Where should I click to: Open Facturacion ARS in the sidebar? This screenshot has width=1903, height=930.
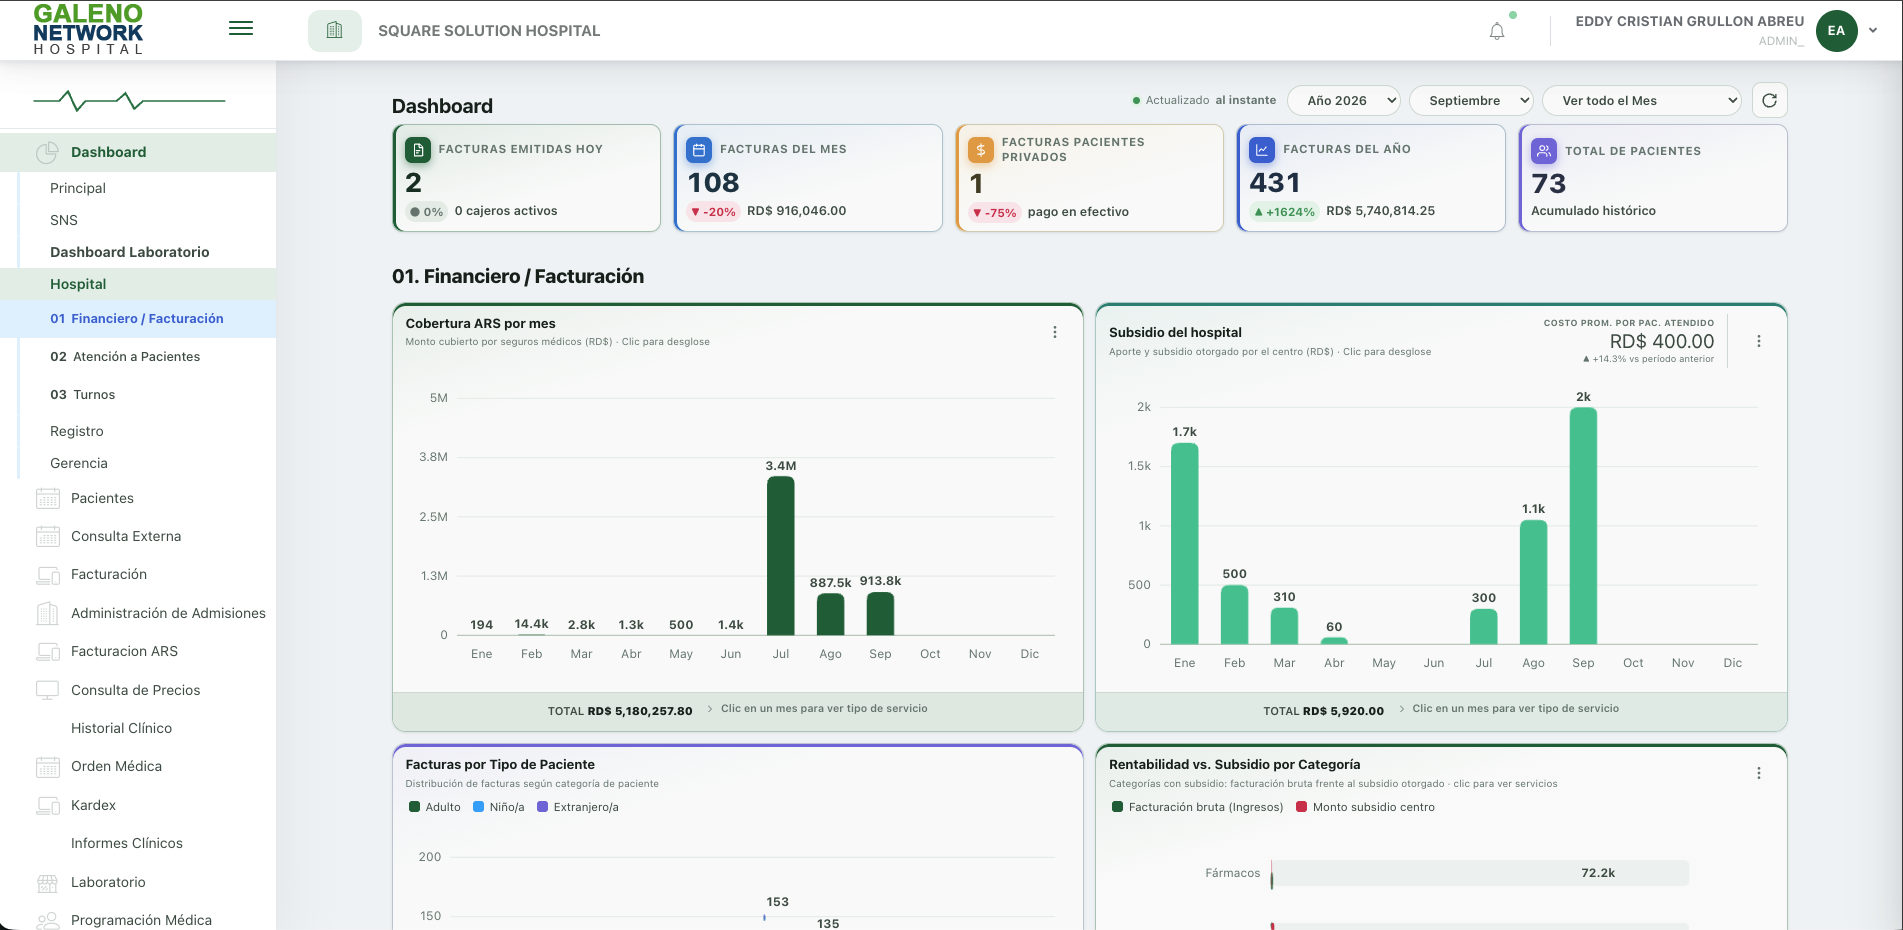coord(124,651)
